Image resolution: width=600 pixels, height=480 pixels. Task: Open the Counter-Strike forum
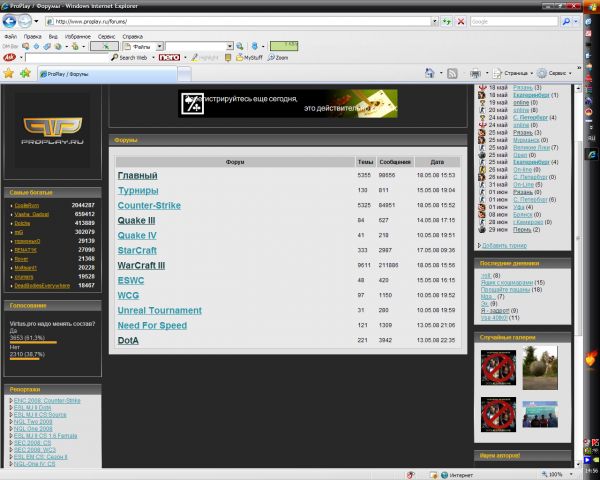coord(149,206)
